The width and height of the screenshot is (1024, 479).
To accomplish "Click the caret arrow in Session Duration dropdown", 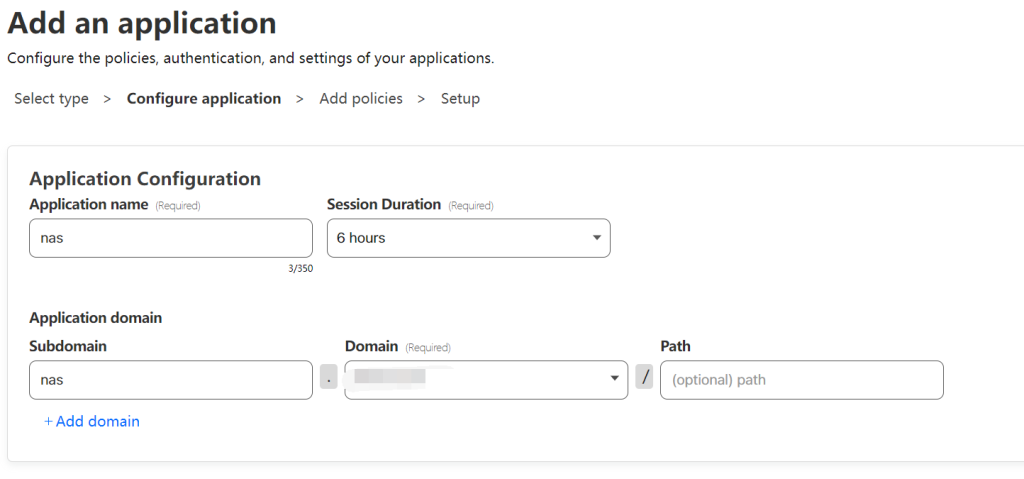I will (596, 238).
